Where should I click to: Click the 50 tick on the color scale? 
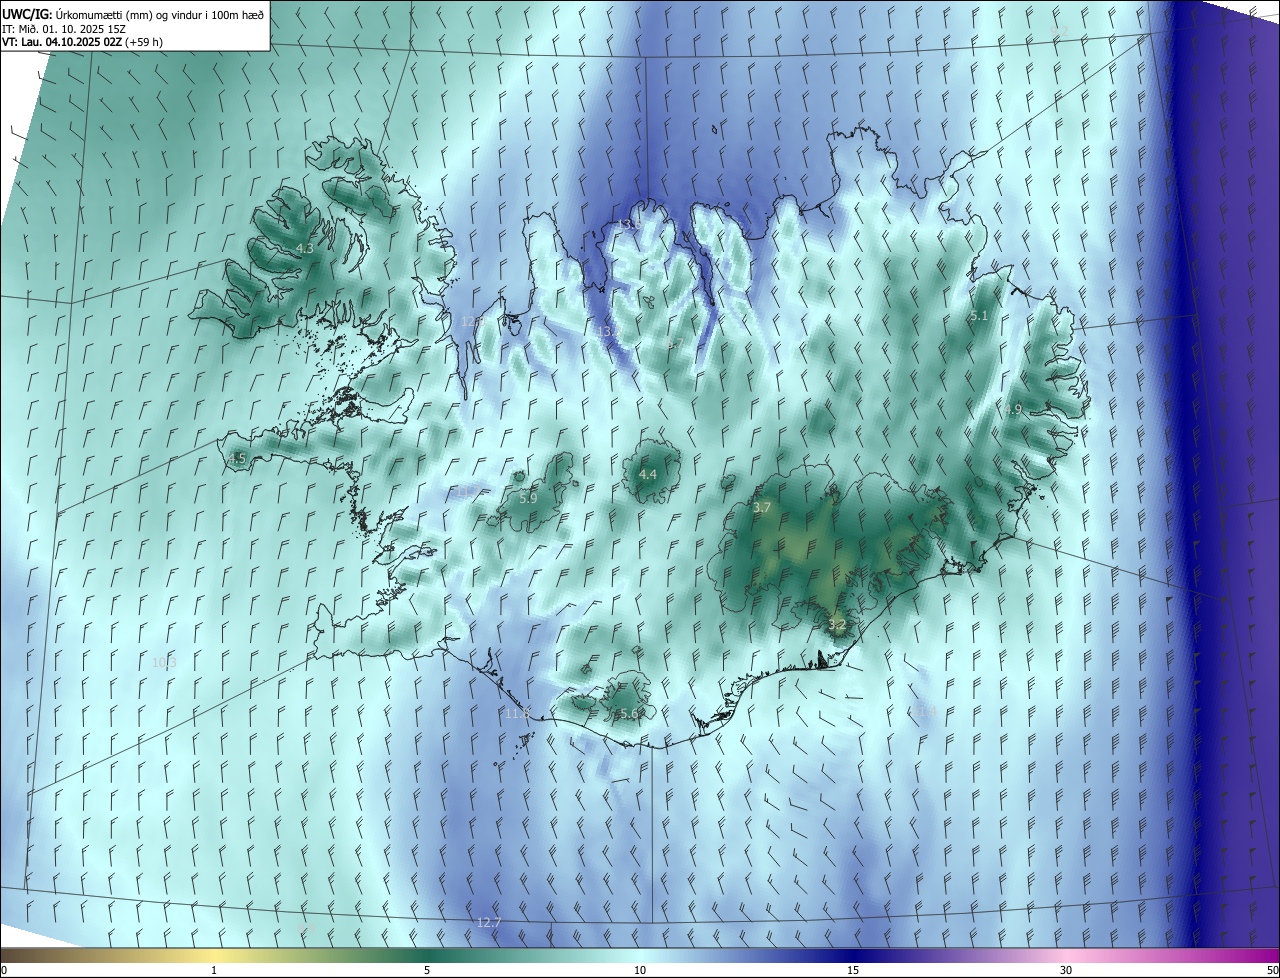click(x=1272, y=970)
